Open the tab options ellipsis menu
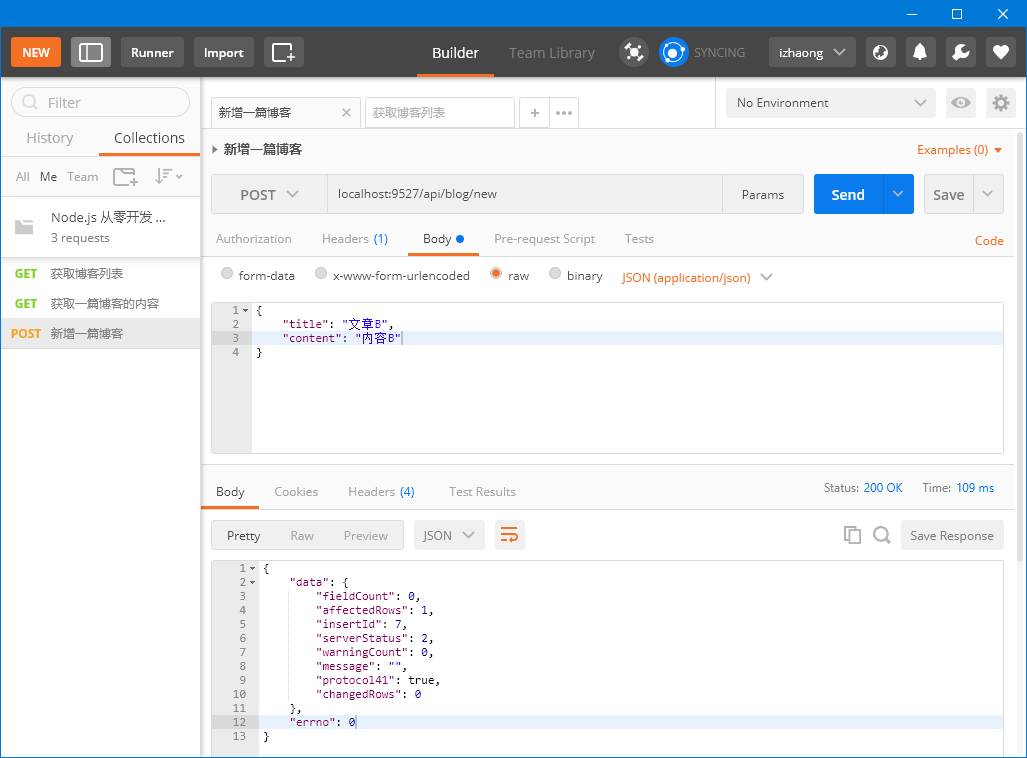Screen dimensions: 1027x758 pyautogui.click(x=564, y=113)
